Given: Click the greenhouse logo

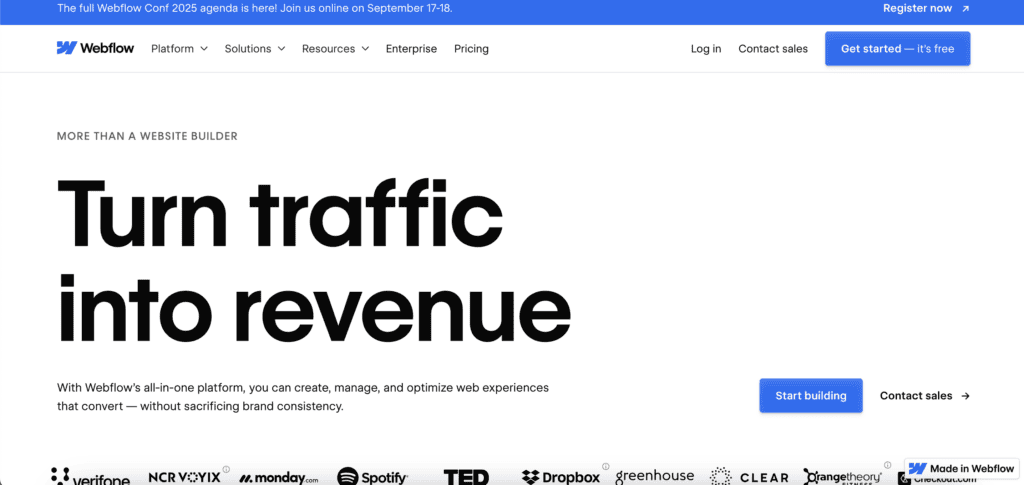Looking at the screenshot, I should click(654, 477).
